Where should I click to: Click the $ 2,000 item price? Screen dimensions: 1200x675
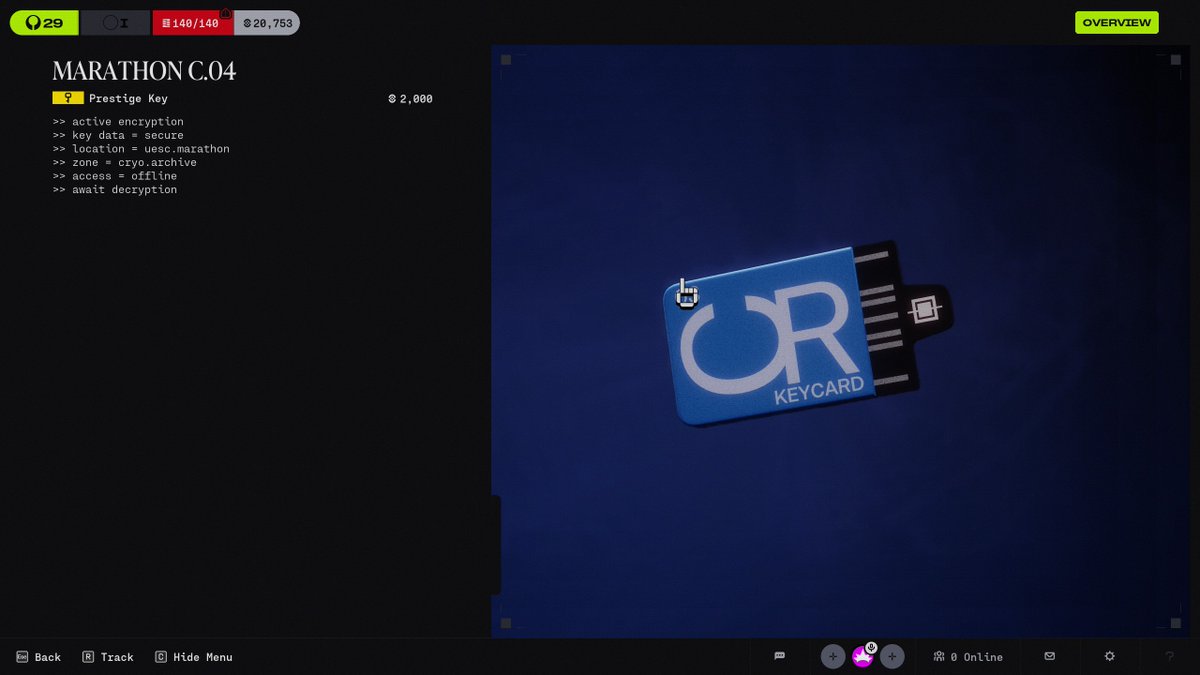(x=410, y=99)
